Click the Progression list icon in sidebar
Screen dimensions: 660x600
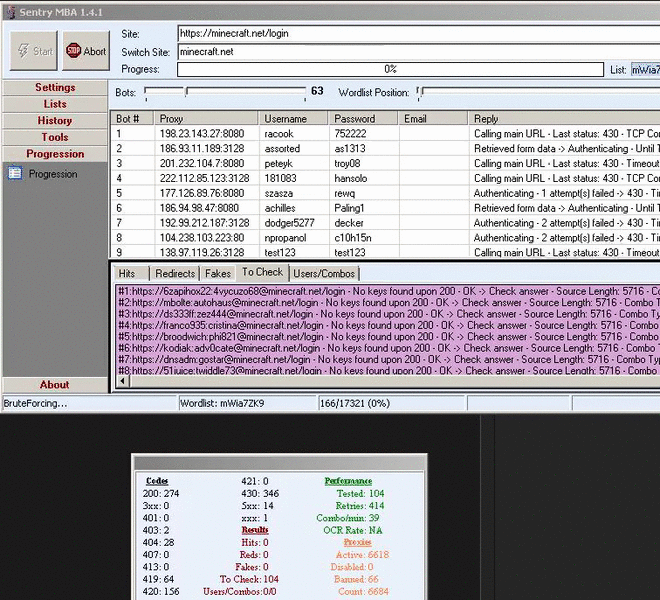[x=16, y=173]
